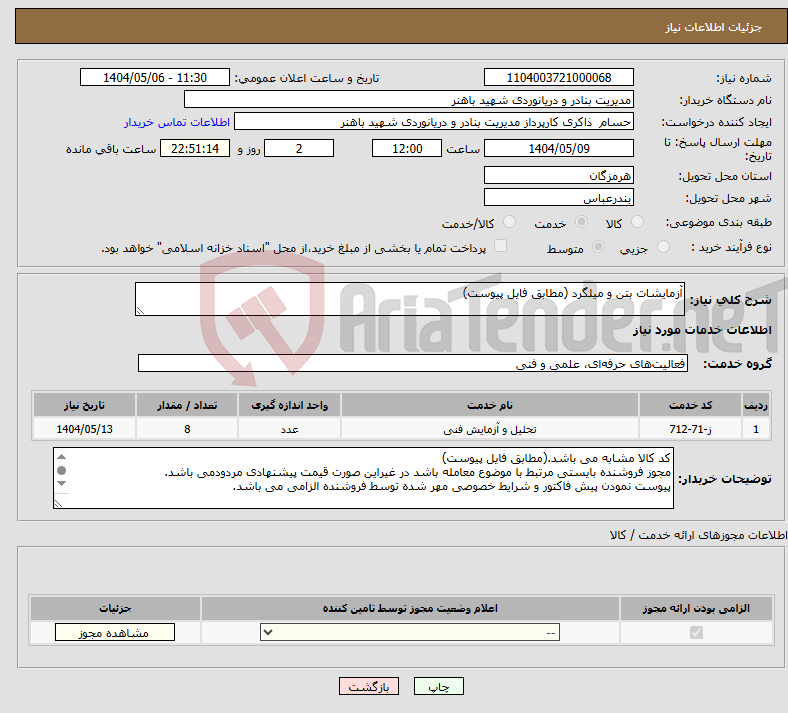788x713 pixels.
Task: Click the اطلاعات خدمات مورد نیاز heading
Action: tap(702, 330)
